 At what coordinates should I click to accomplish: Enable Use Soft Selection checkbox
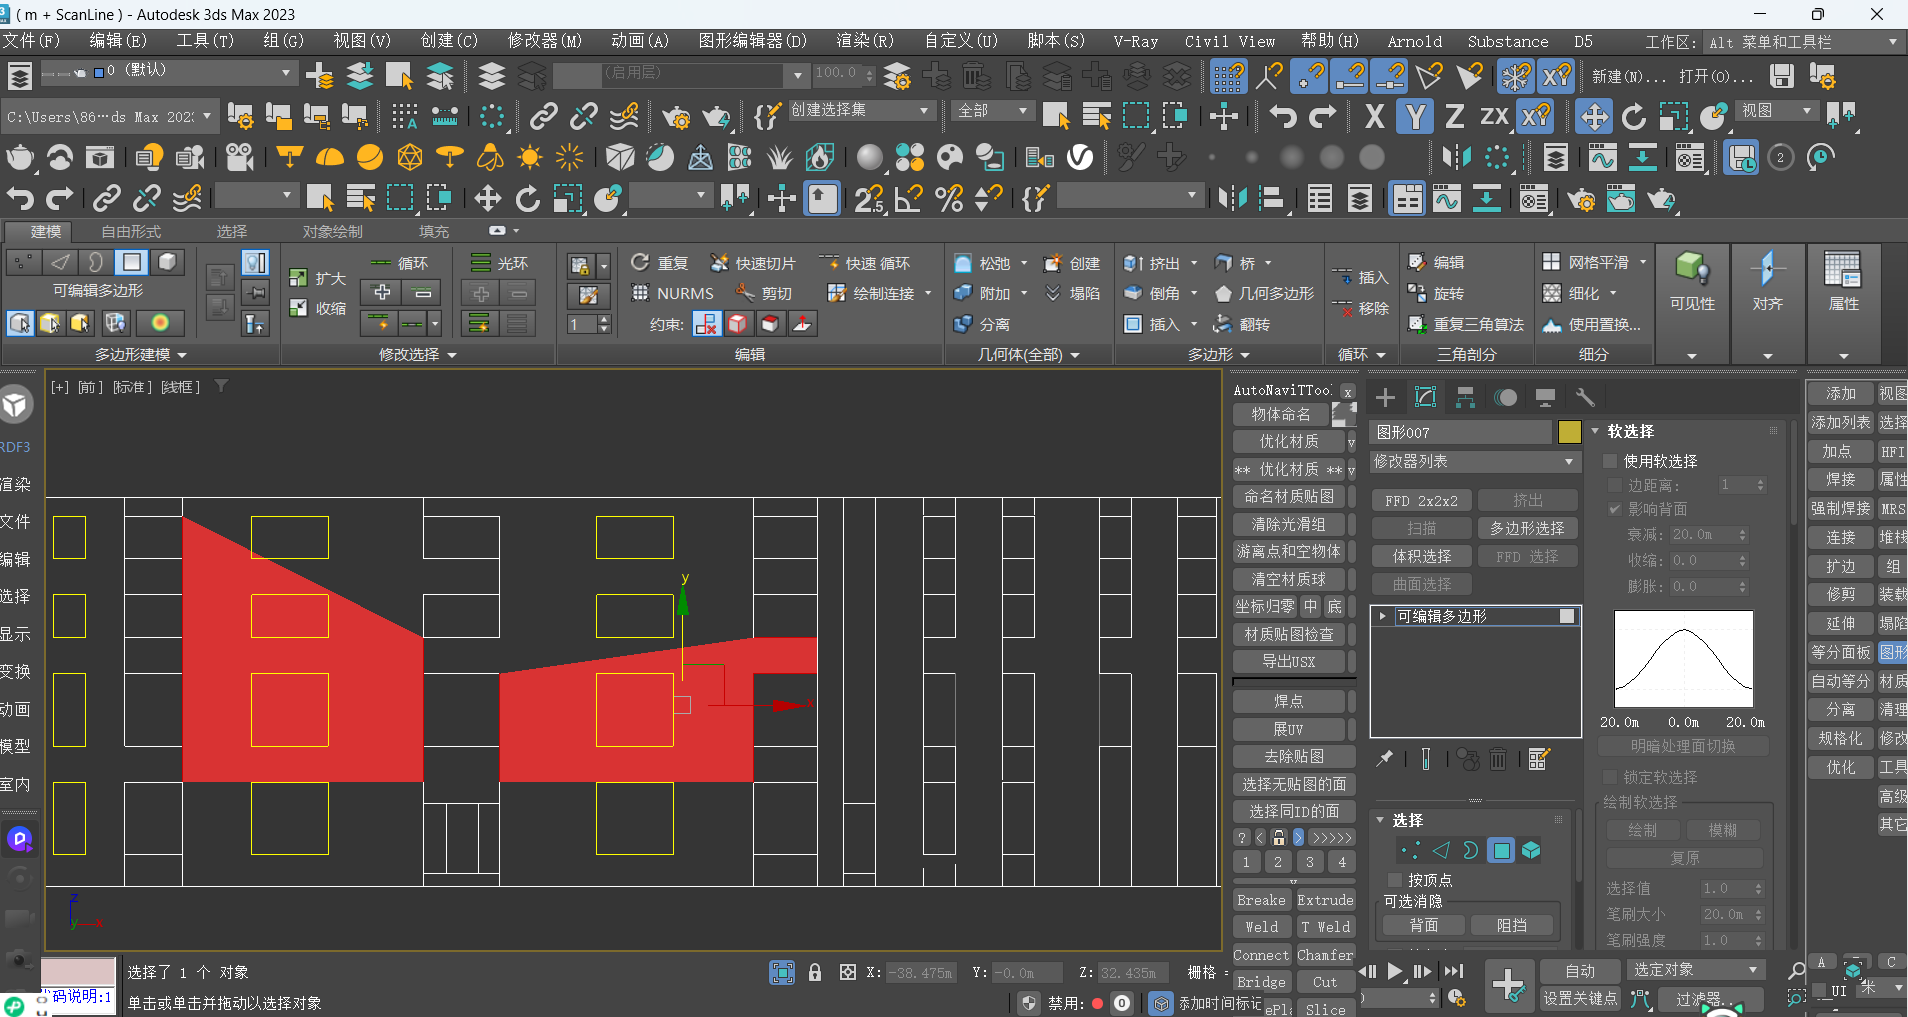click(x=1610, y=461)
